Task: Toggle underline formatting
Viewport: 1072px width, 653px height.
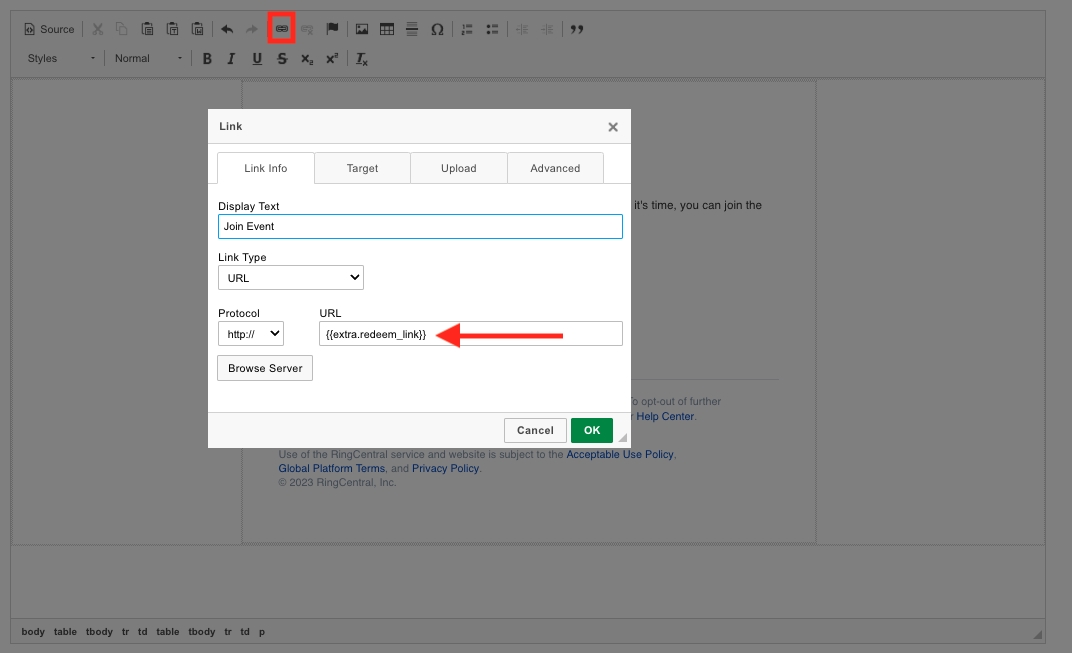Action: point(257,59)
